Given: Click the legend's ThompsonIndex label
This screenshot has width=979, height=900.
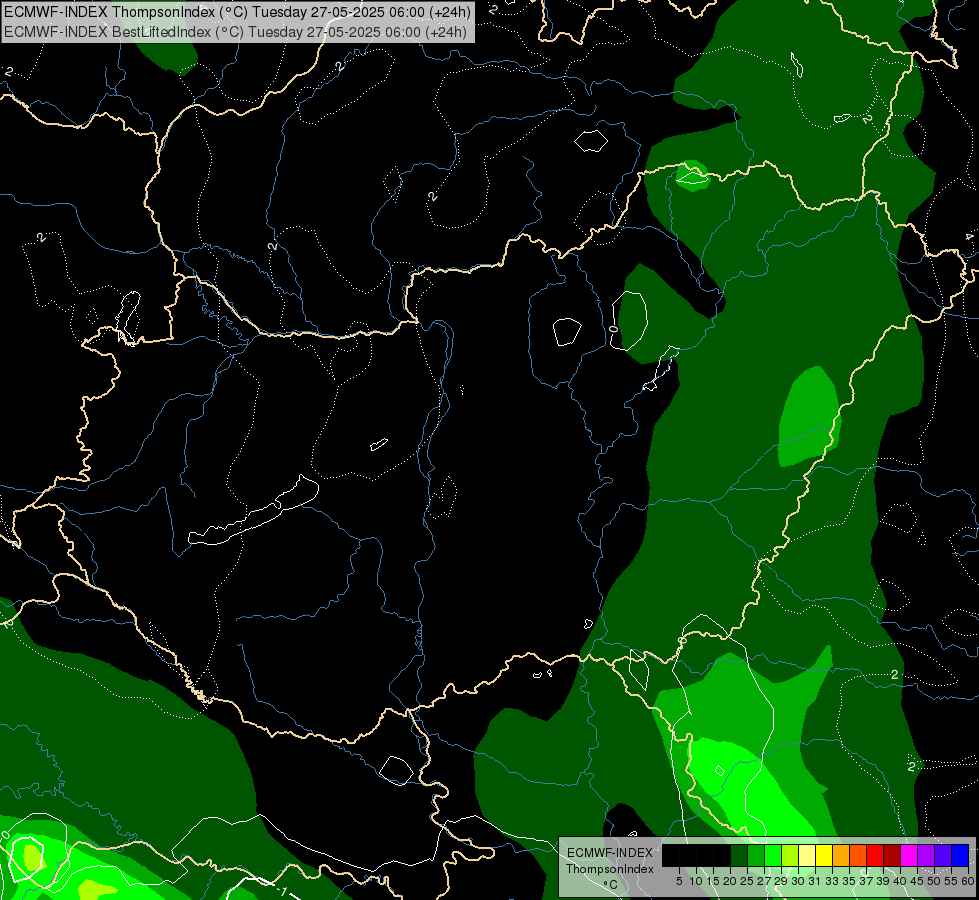Looking at the screenshot, I should [x=610, y=869].
